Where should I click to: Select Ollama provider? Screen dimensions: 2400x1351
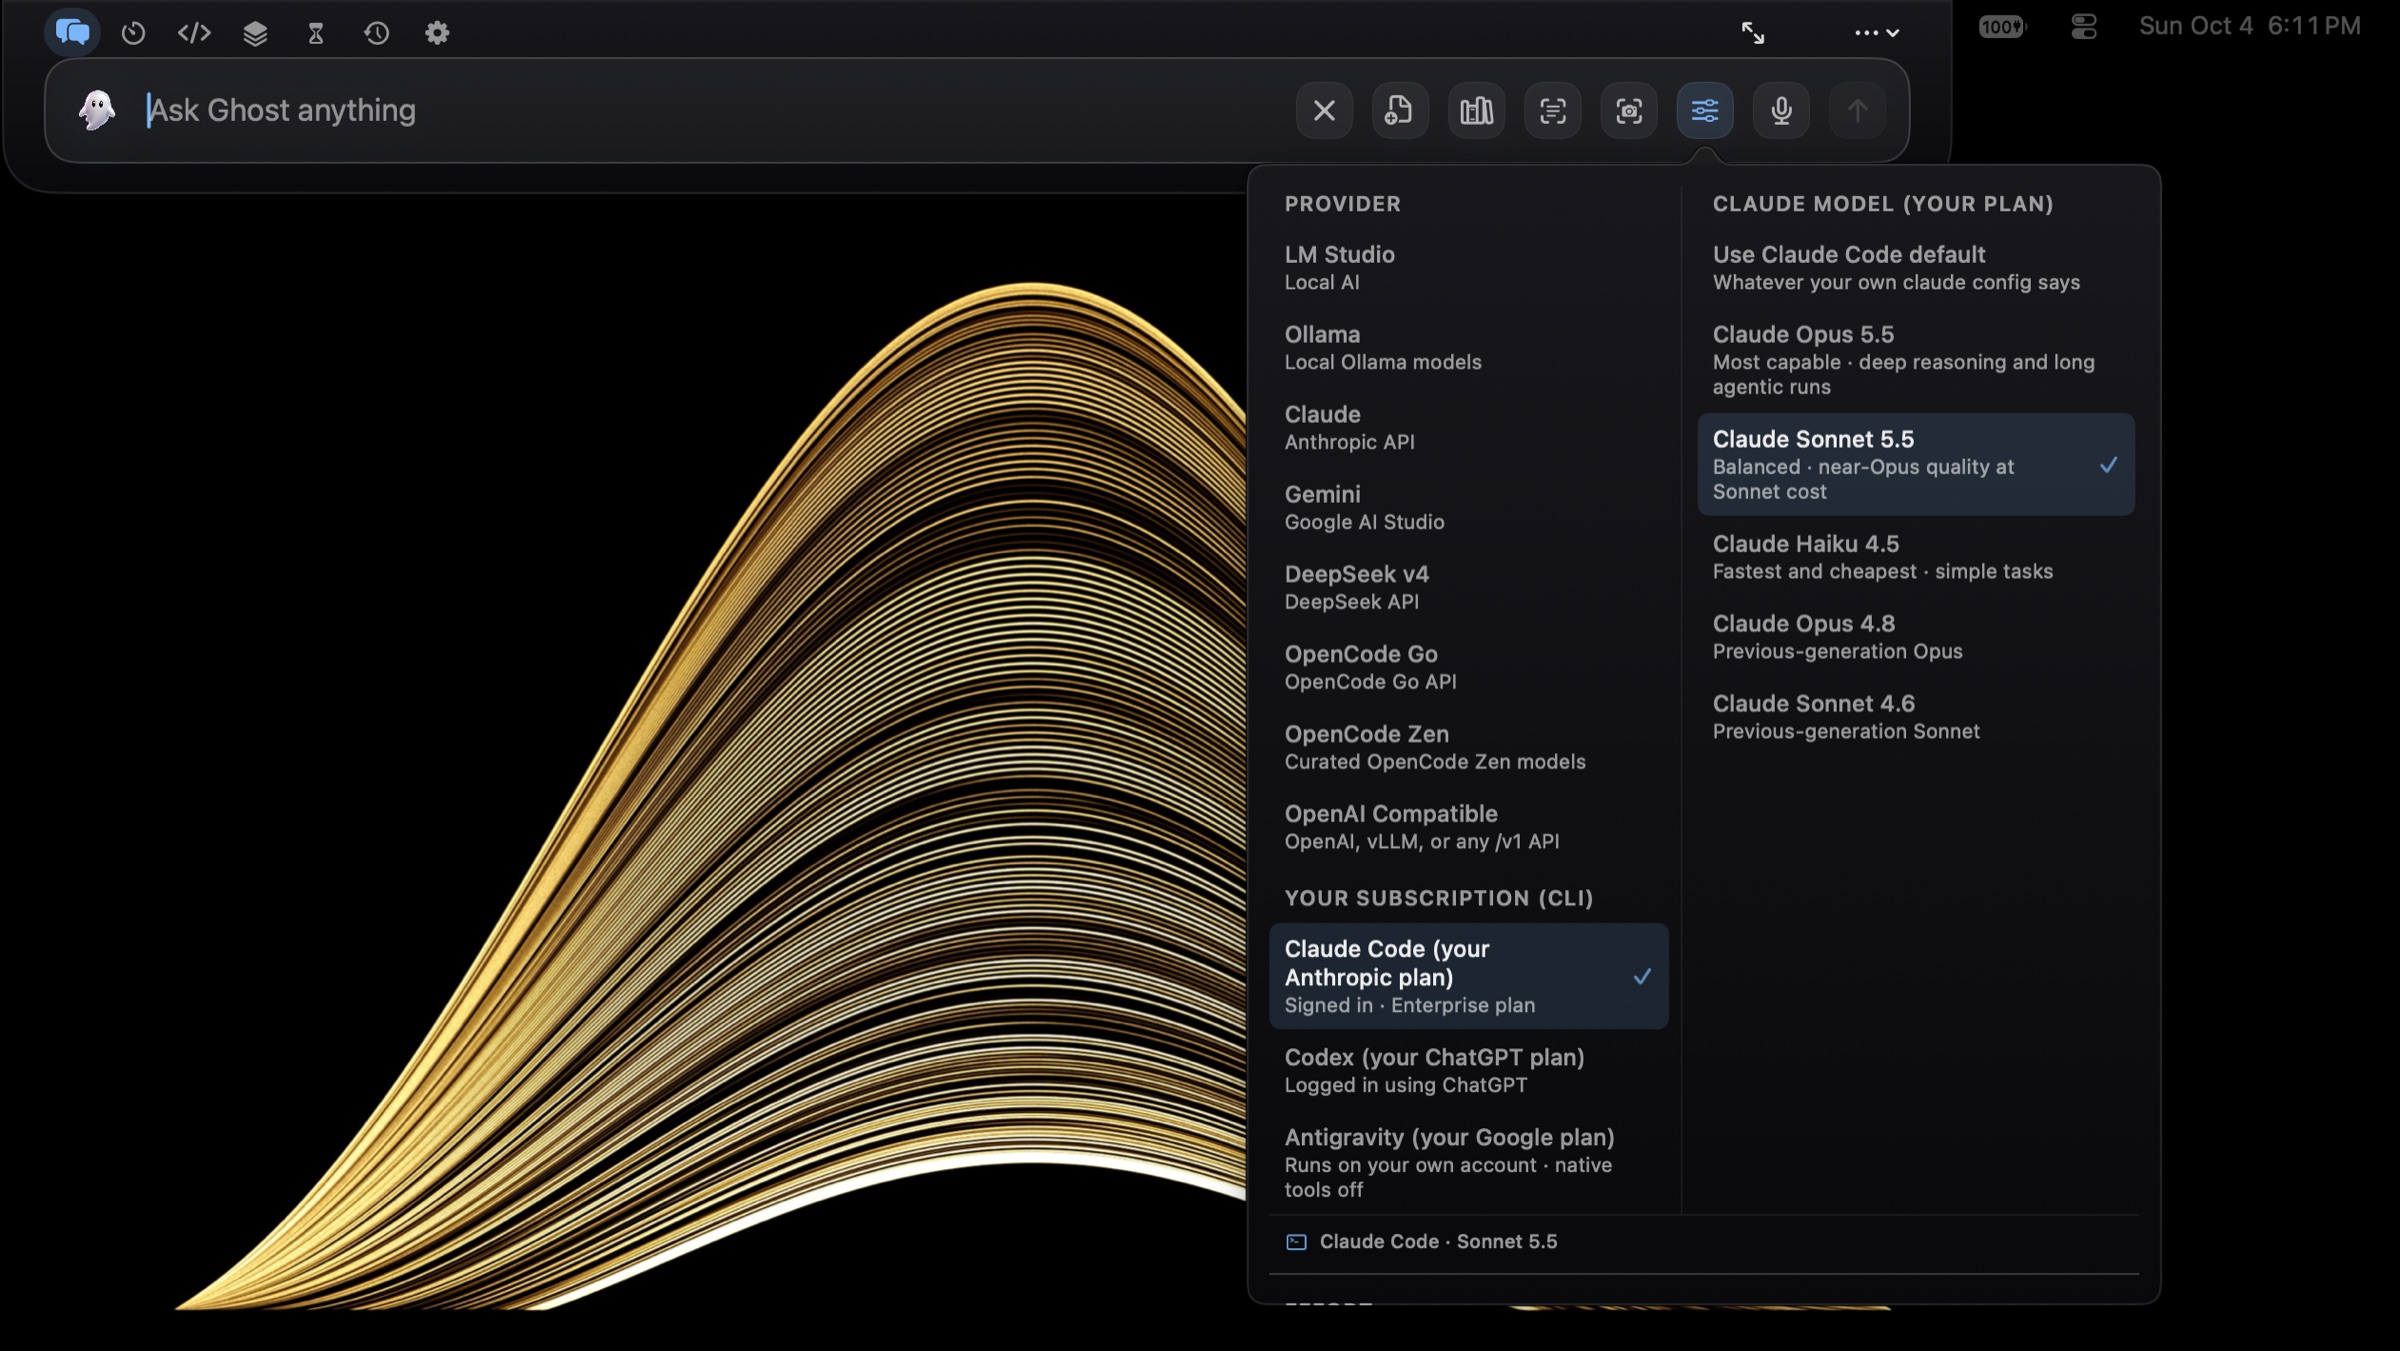(1468, 347)
